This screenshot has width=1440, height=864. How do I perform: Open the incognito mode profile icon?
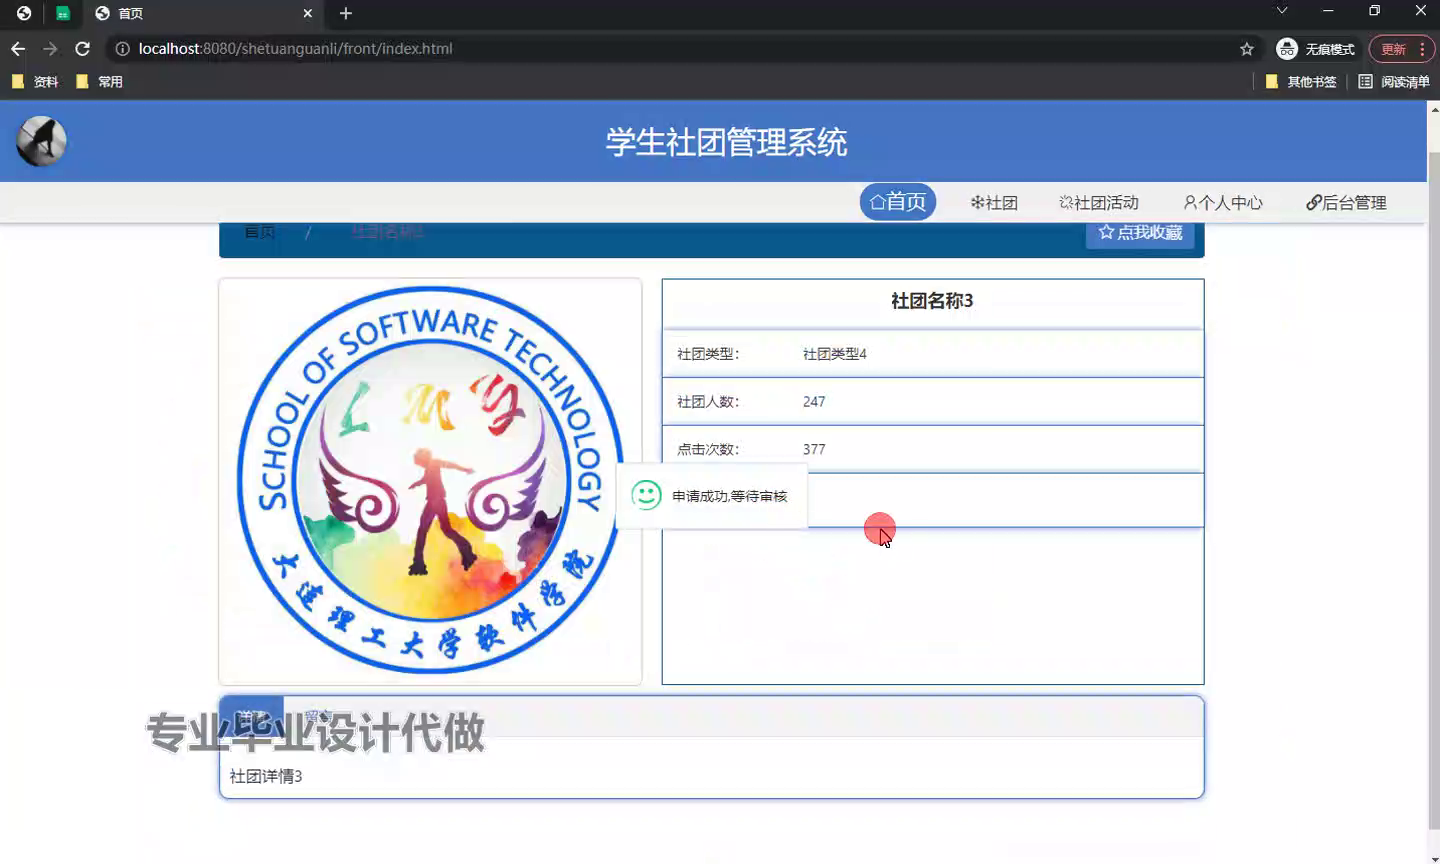[x=1287, y=48]
